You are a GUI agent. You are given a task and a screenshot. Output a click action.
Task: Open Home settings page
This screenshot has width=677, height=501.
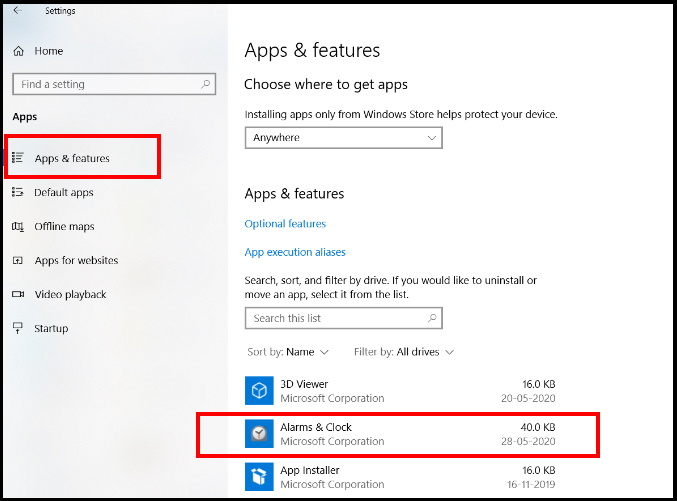click(49, 51)
